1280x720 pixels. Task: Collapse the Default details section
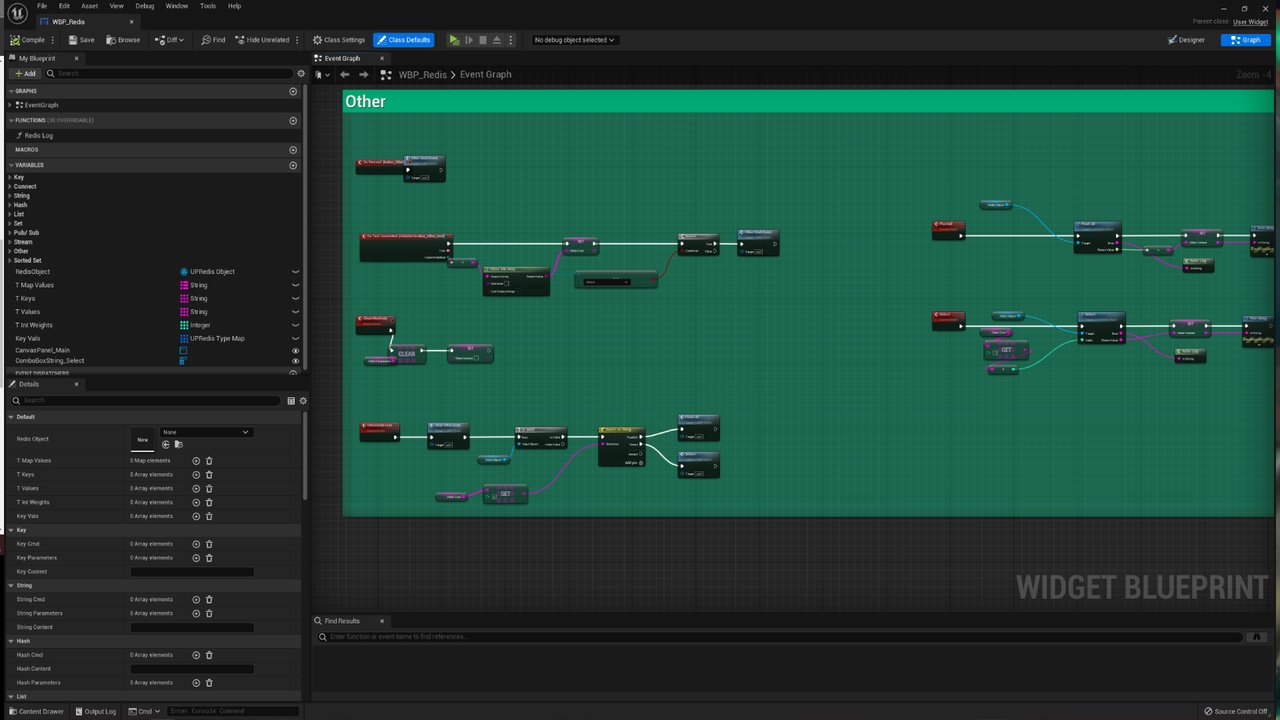[11, 417]
